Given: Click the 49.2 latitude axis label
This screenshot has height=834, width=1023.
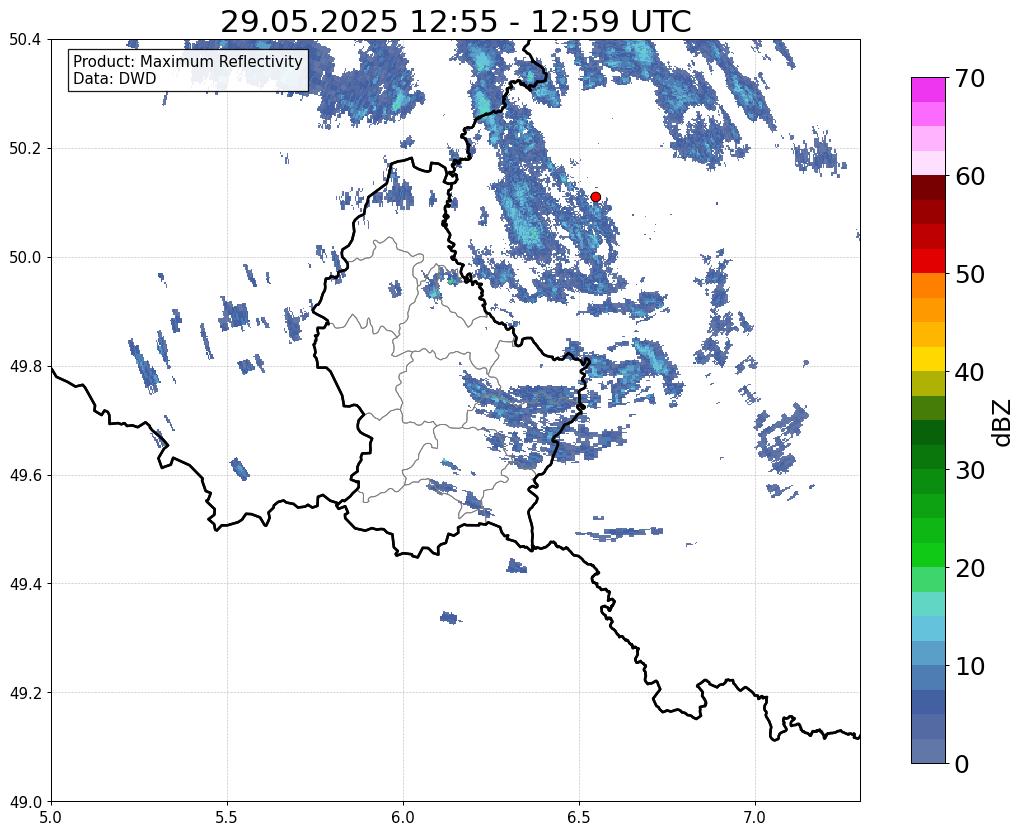Looking at the screenshot, I should (25, 693).
